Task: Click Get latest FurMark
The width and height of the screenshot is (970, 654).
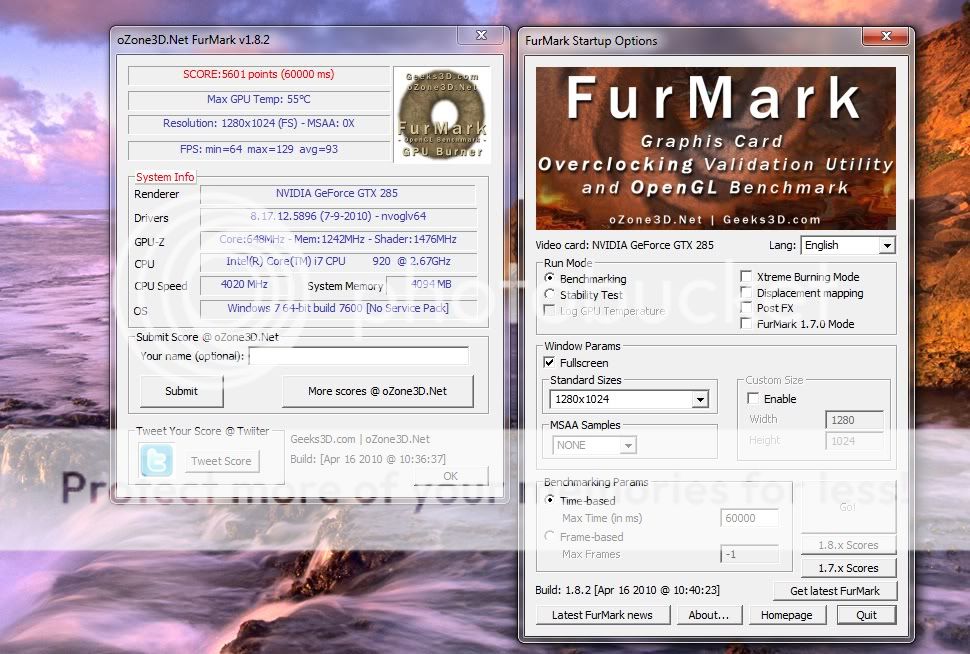Action: click(835, 591)
